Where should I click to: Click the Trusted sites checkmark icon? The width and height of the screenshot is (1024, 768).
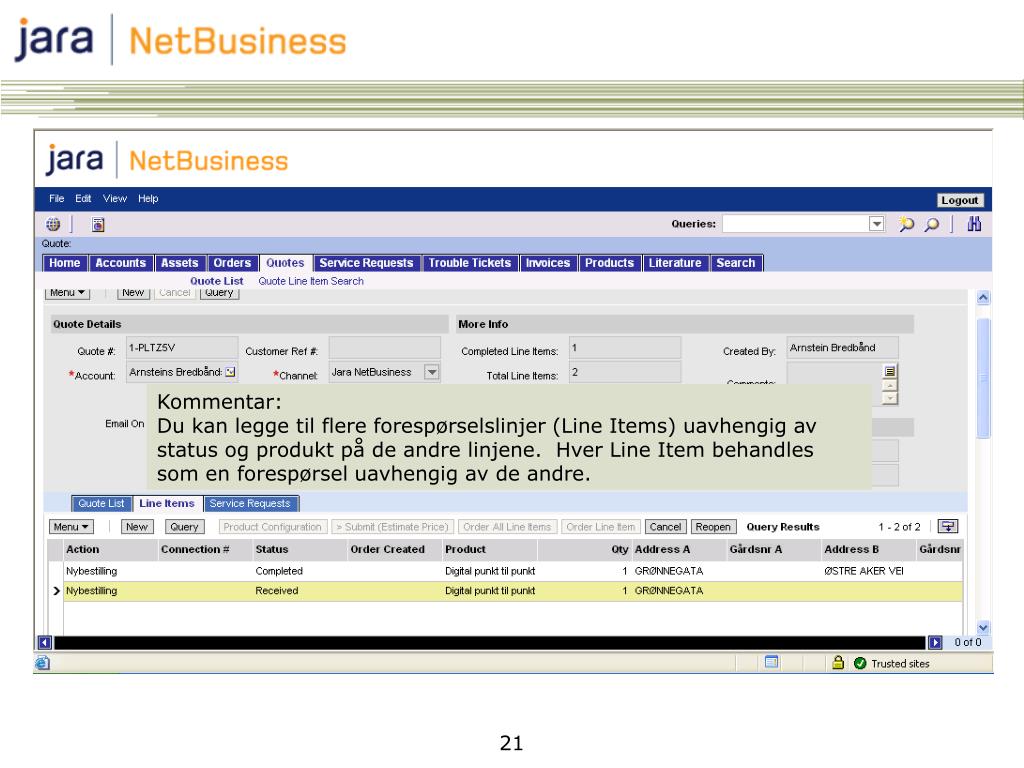(860, 664)
